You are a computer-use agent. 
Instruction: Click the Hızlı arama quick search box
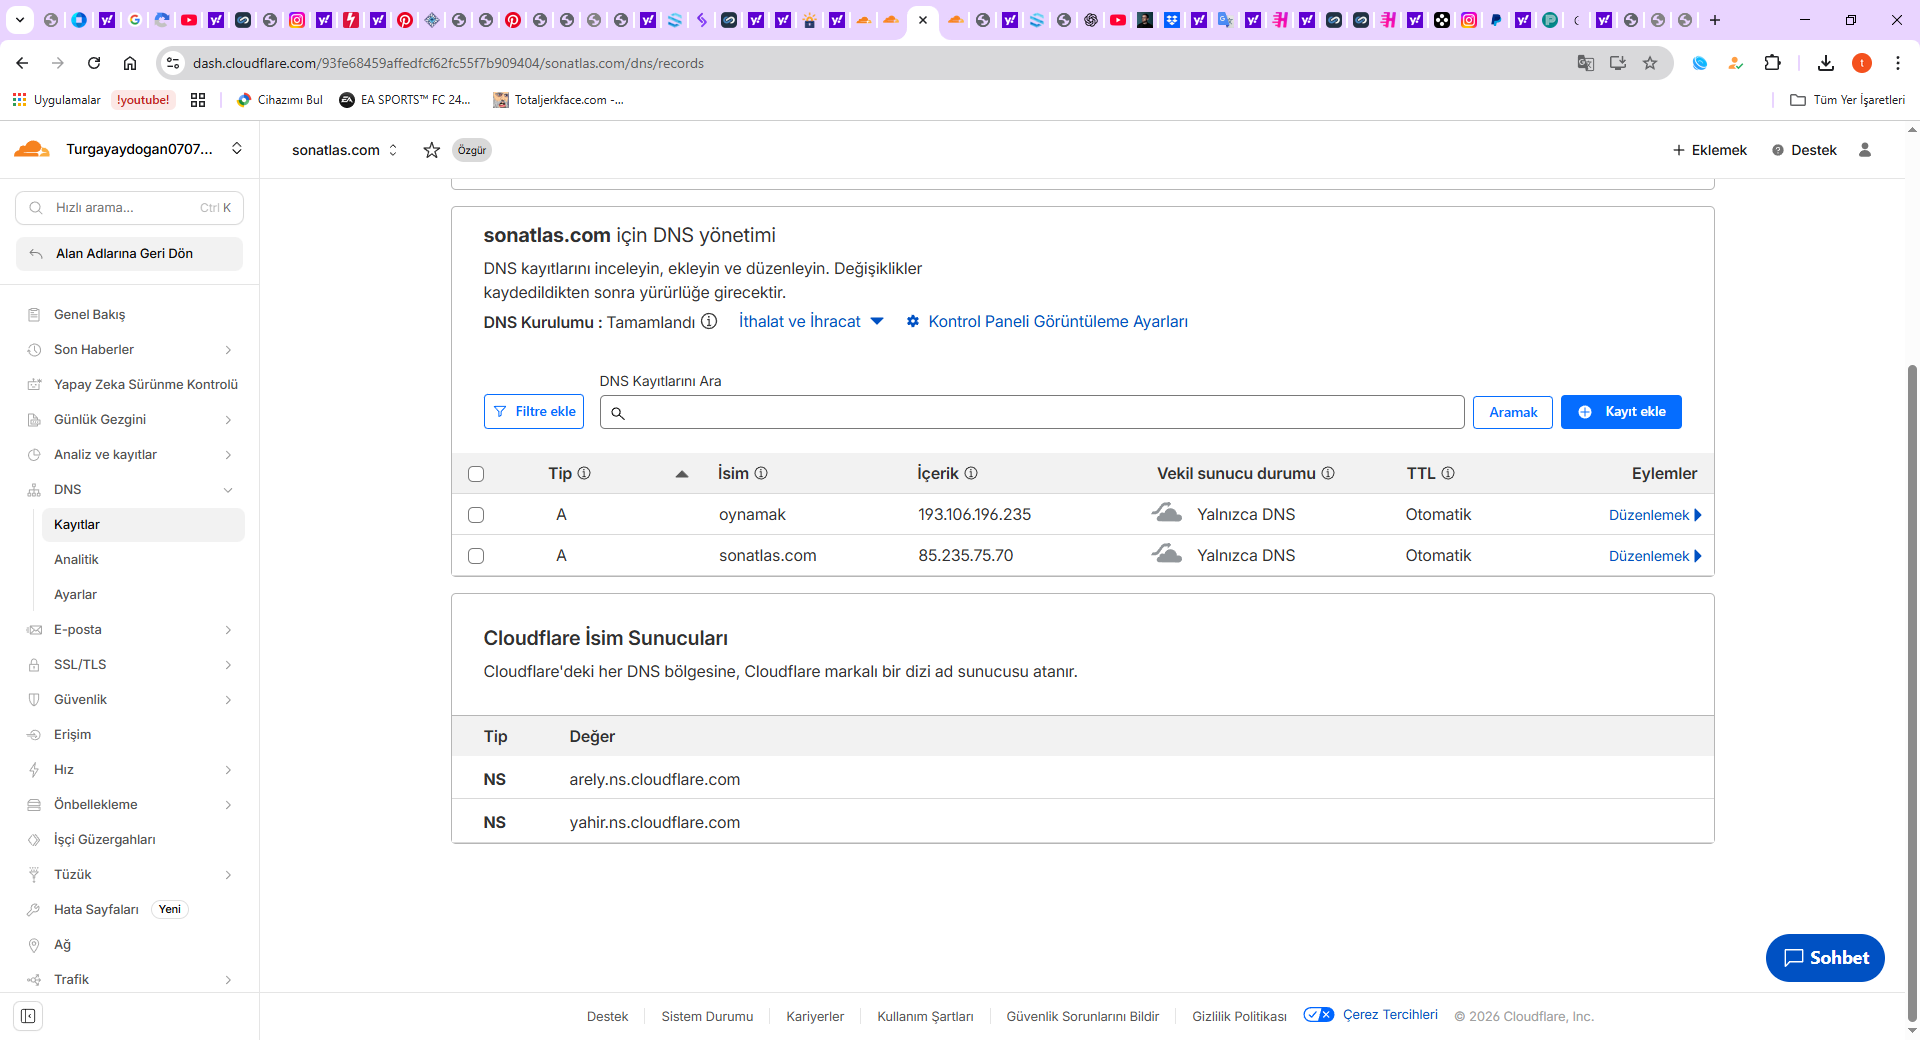129,208
